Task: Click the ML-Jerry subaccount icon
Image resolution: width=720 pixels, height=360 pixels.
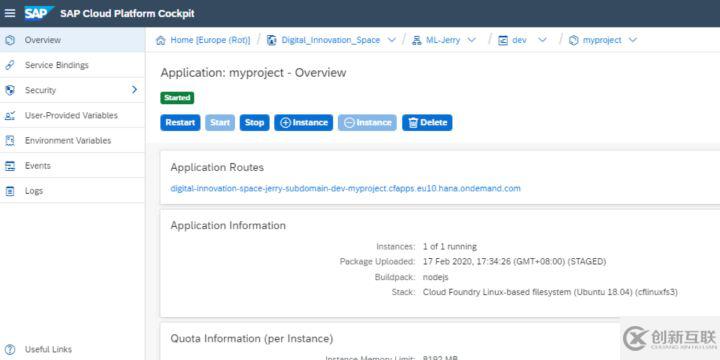Action: (416, 40)
